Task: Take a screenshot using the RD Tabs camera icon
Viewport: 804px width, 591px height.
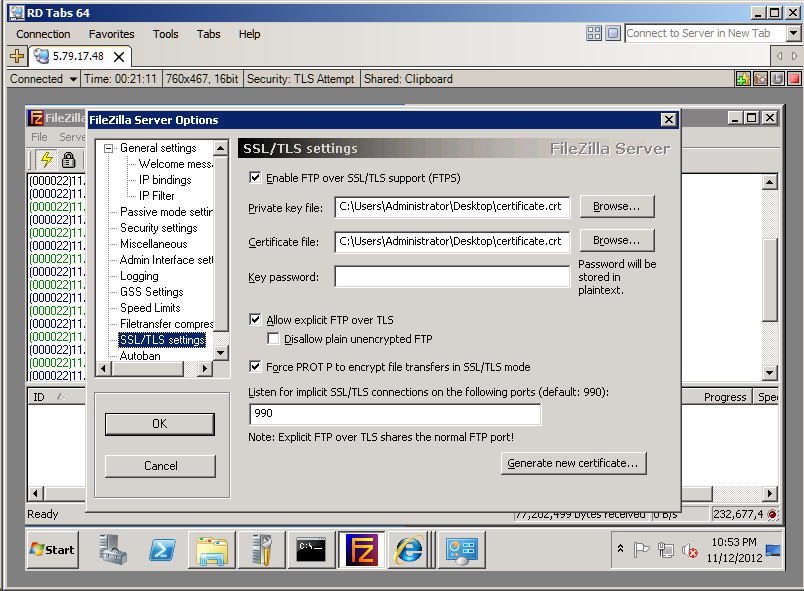Action: click(x=760, y=78)
